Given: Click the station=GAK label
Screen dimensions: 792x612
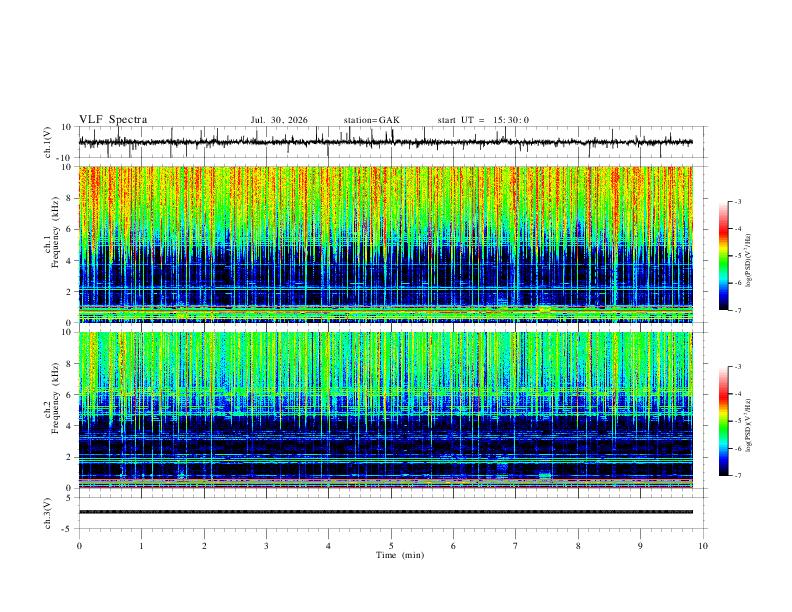Looking at the screenshot, I should pos(371,120).
